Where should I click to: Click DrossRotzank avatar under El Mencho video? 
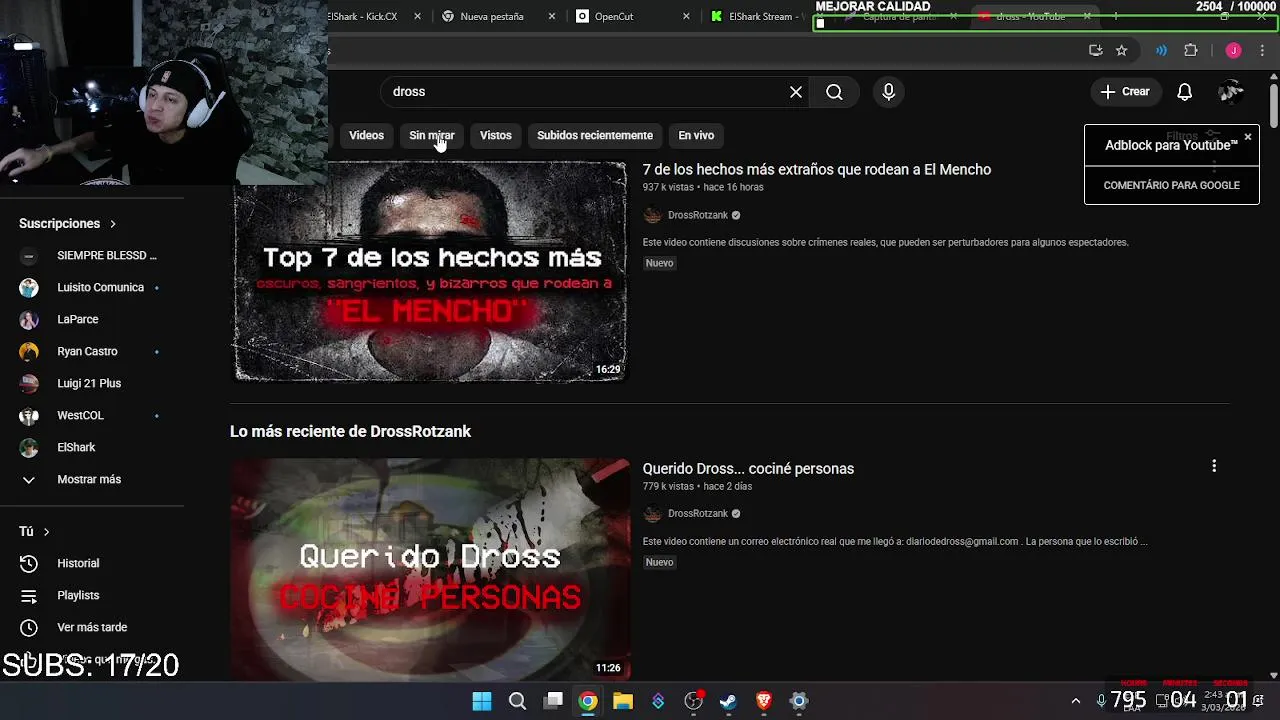point(653,215)
